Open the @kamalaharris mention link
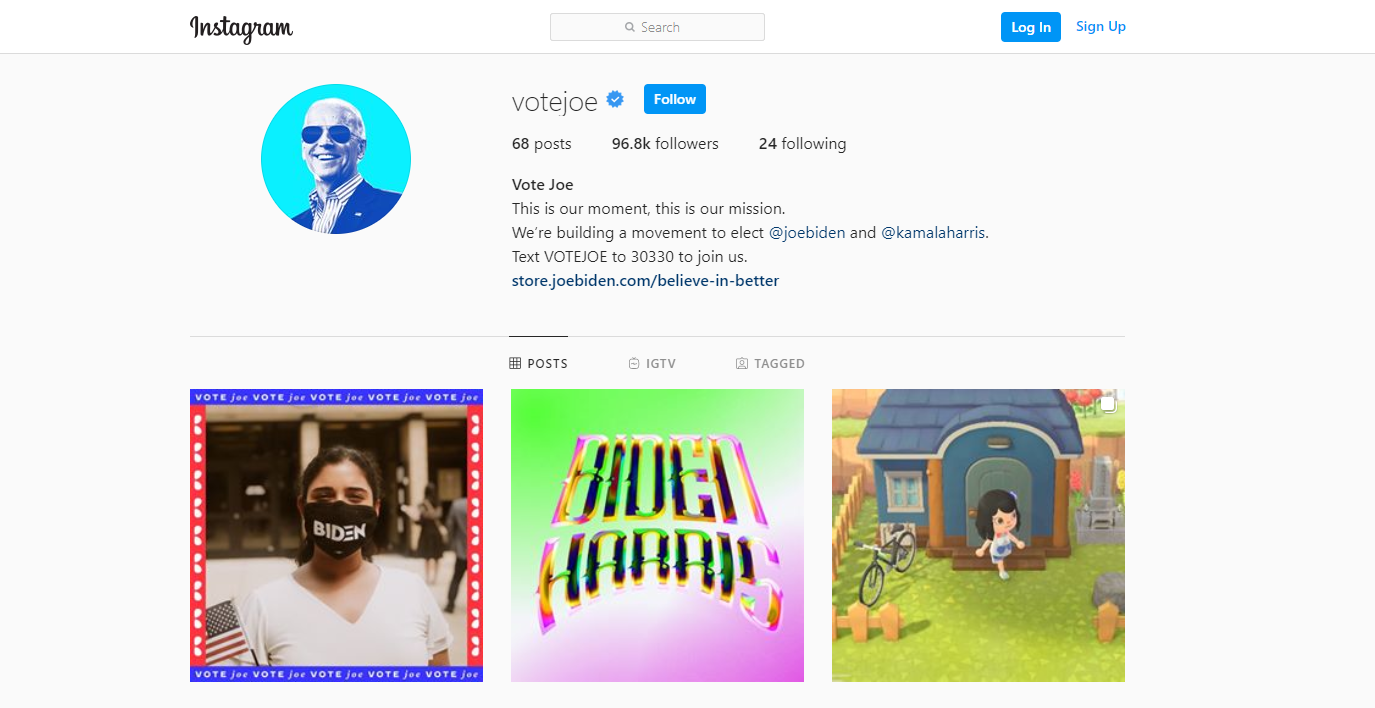This screenshot has height=708, width=1375. [933, 232]
